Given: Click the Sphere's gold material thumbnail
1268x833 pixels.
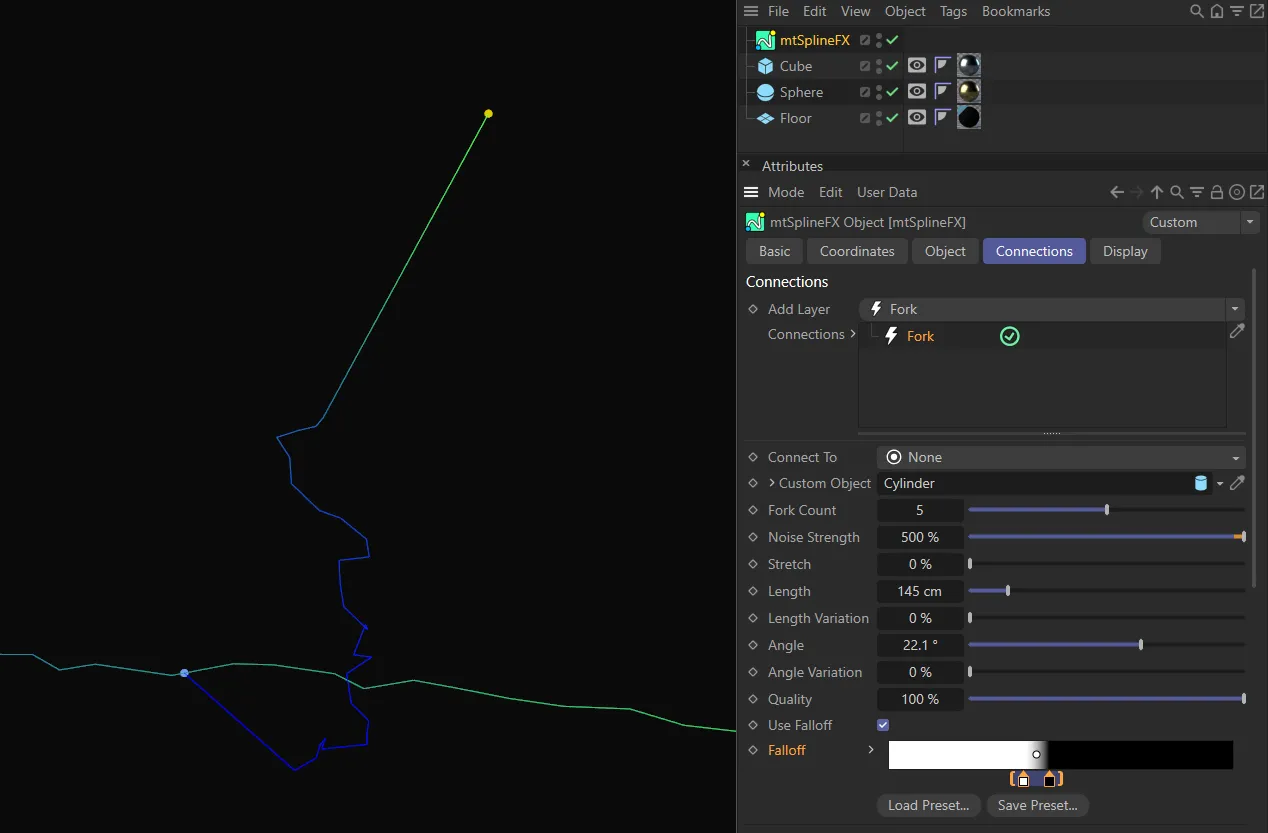Looking at the screenshot, I should [x=968, y=91].
